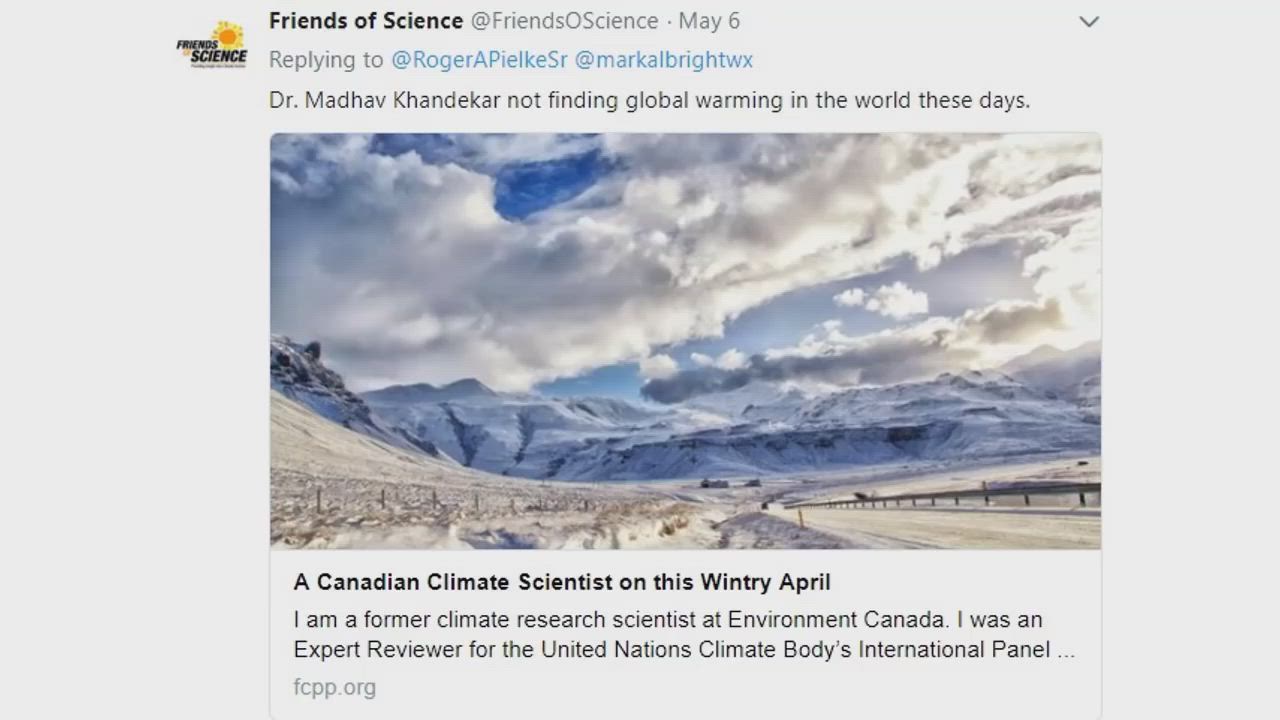
Task: Open "A Canadian Climate Scientist on this Wintry April"
Action: (x=562, y=582)
